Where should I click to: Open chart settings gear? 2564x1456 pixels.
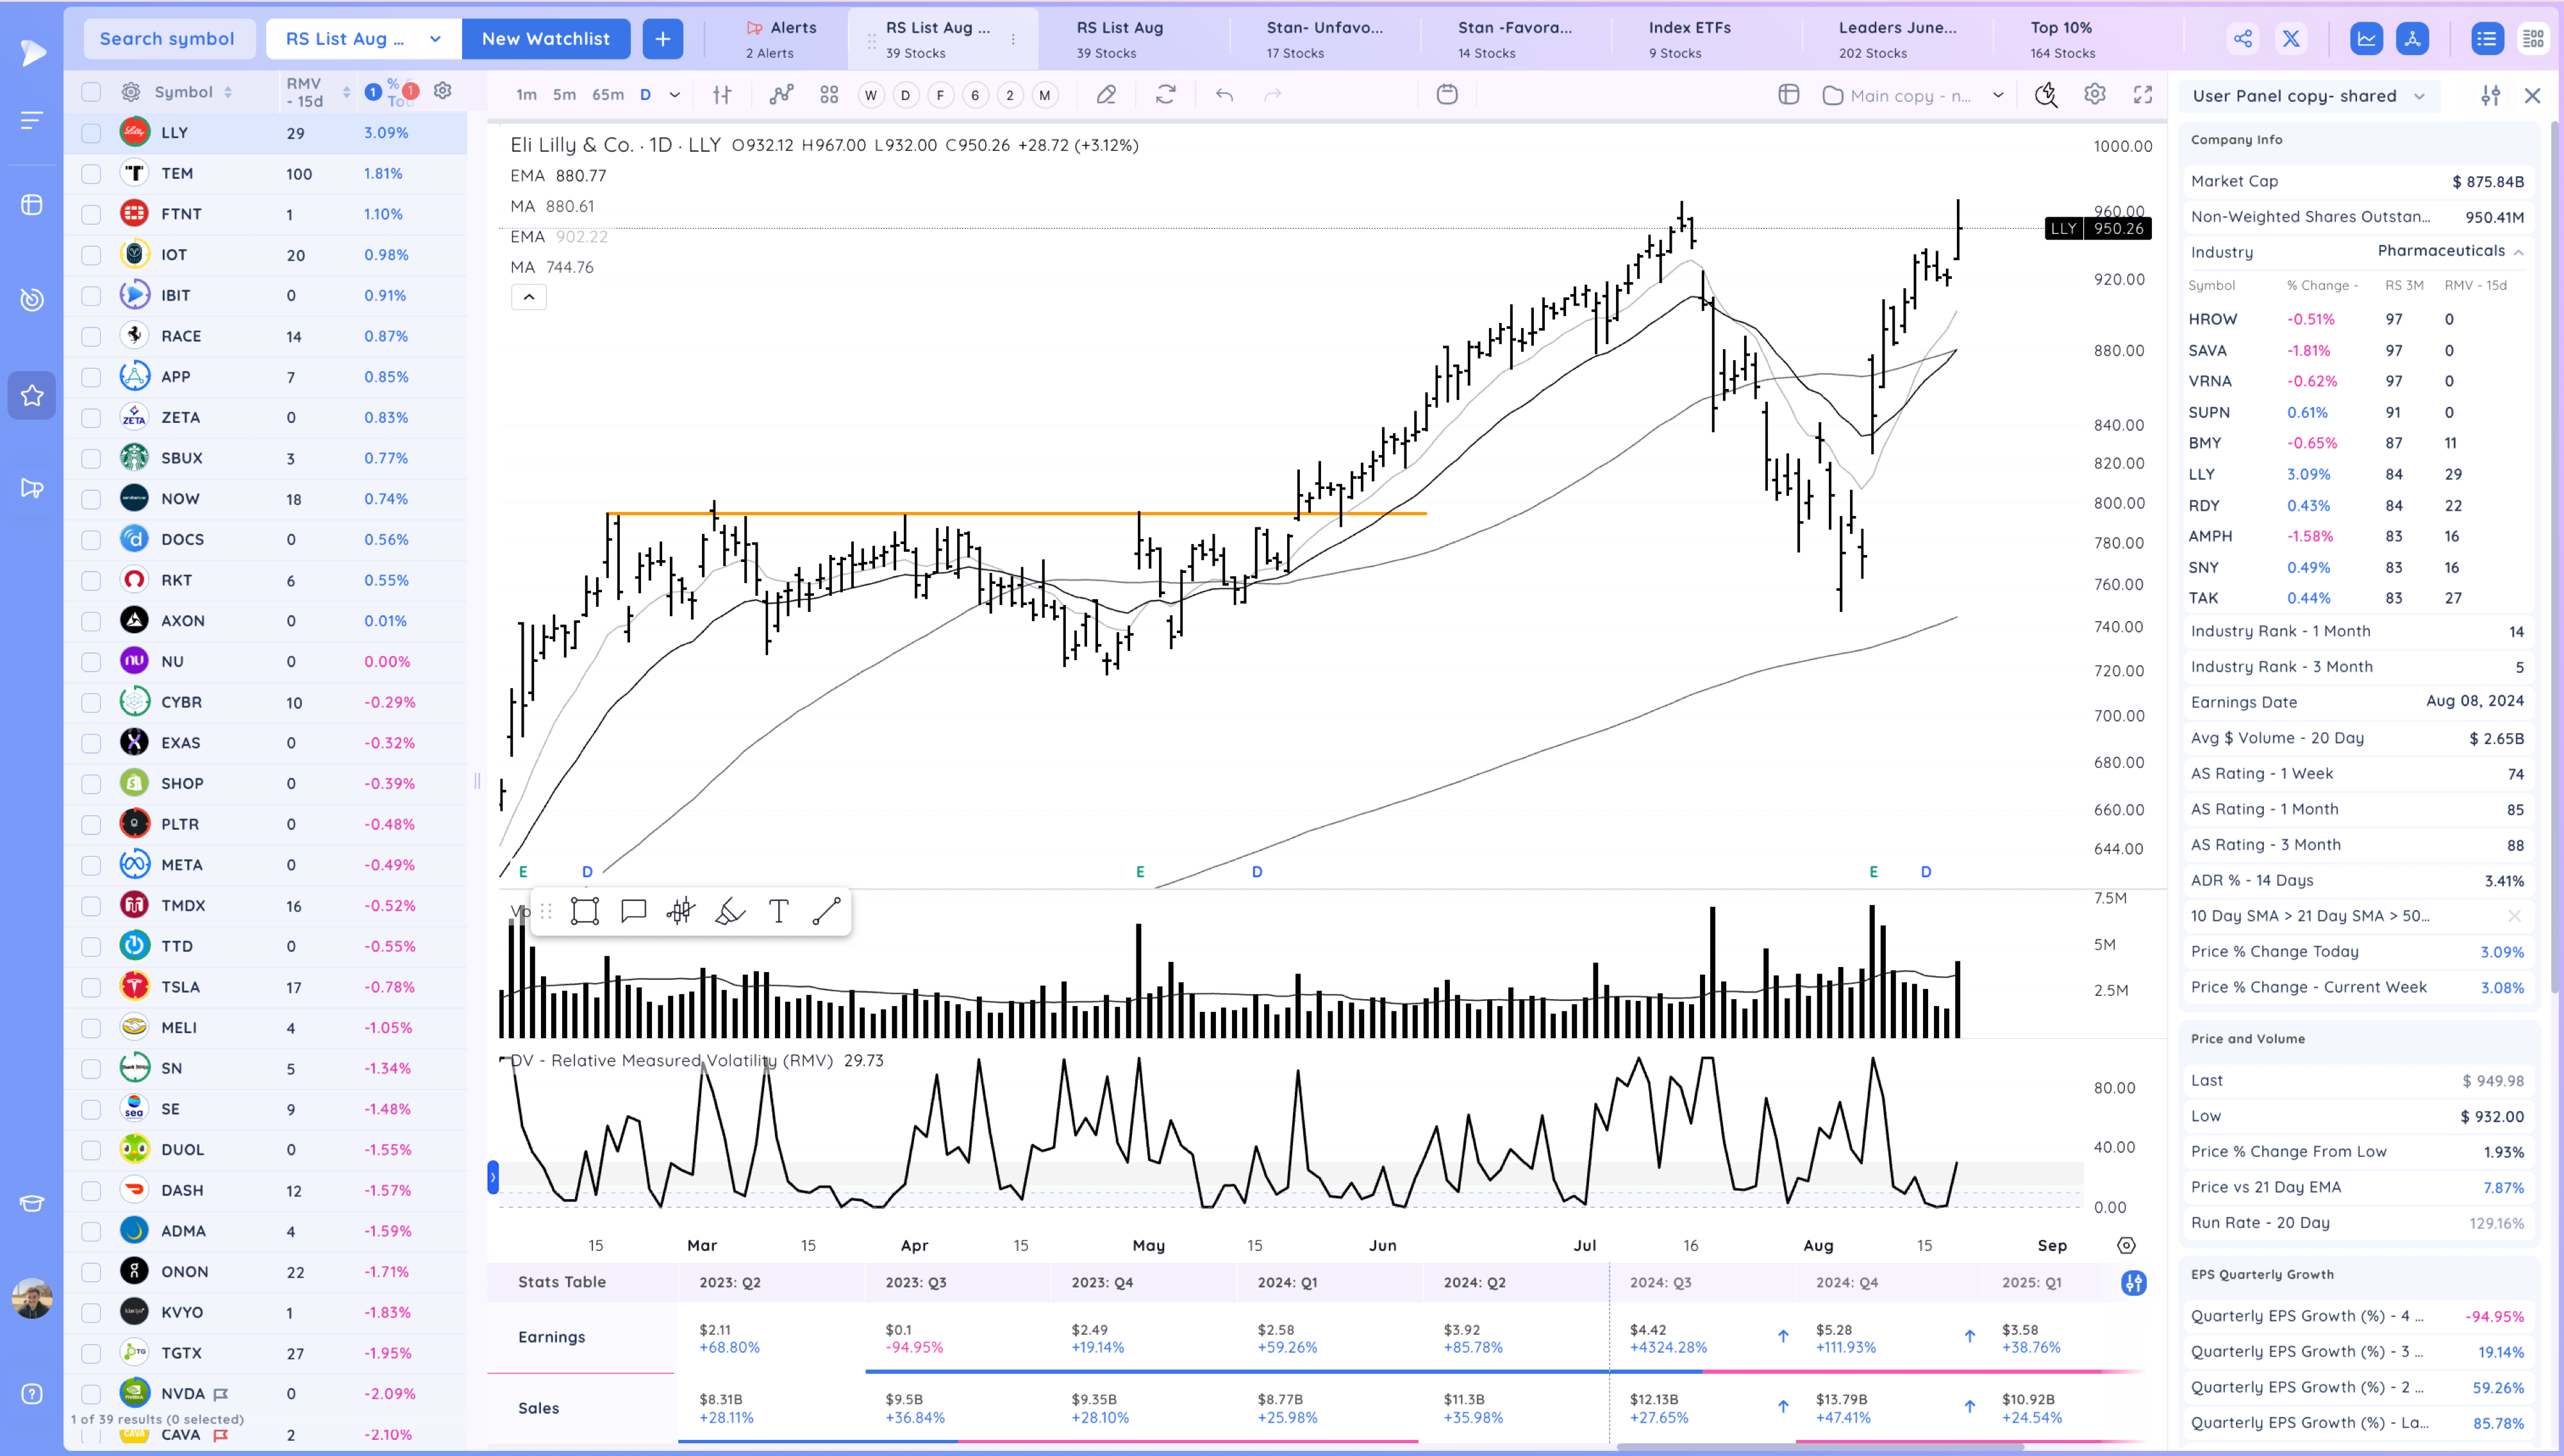[2094, 95]
